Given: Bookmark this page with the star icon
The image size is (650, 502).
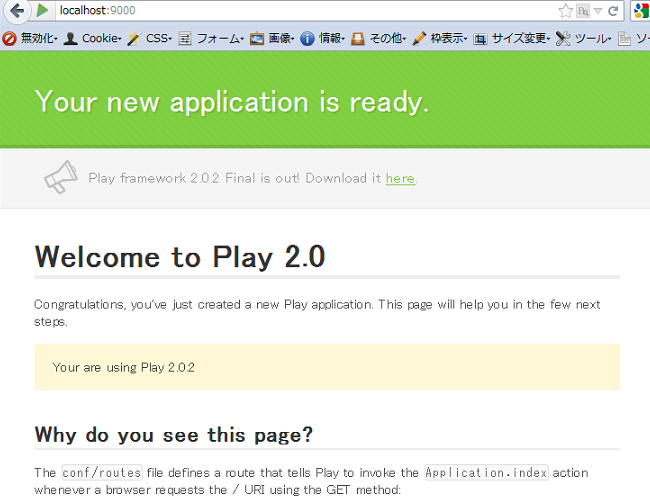Looking at the screenshot, I should (565, 11).
